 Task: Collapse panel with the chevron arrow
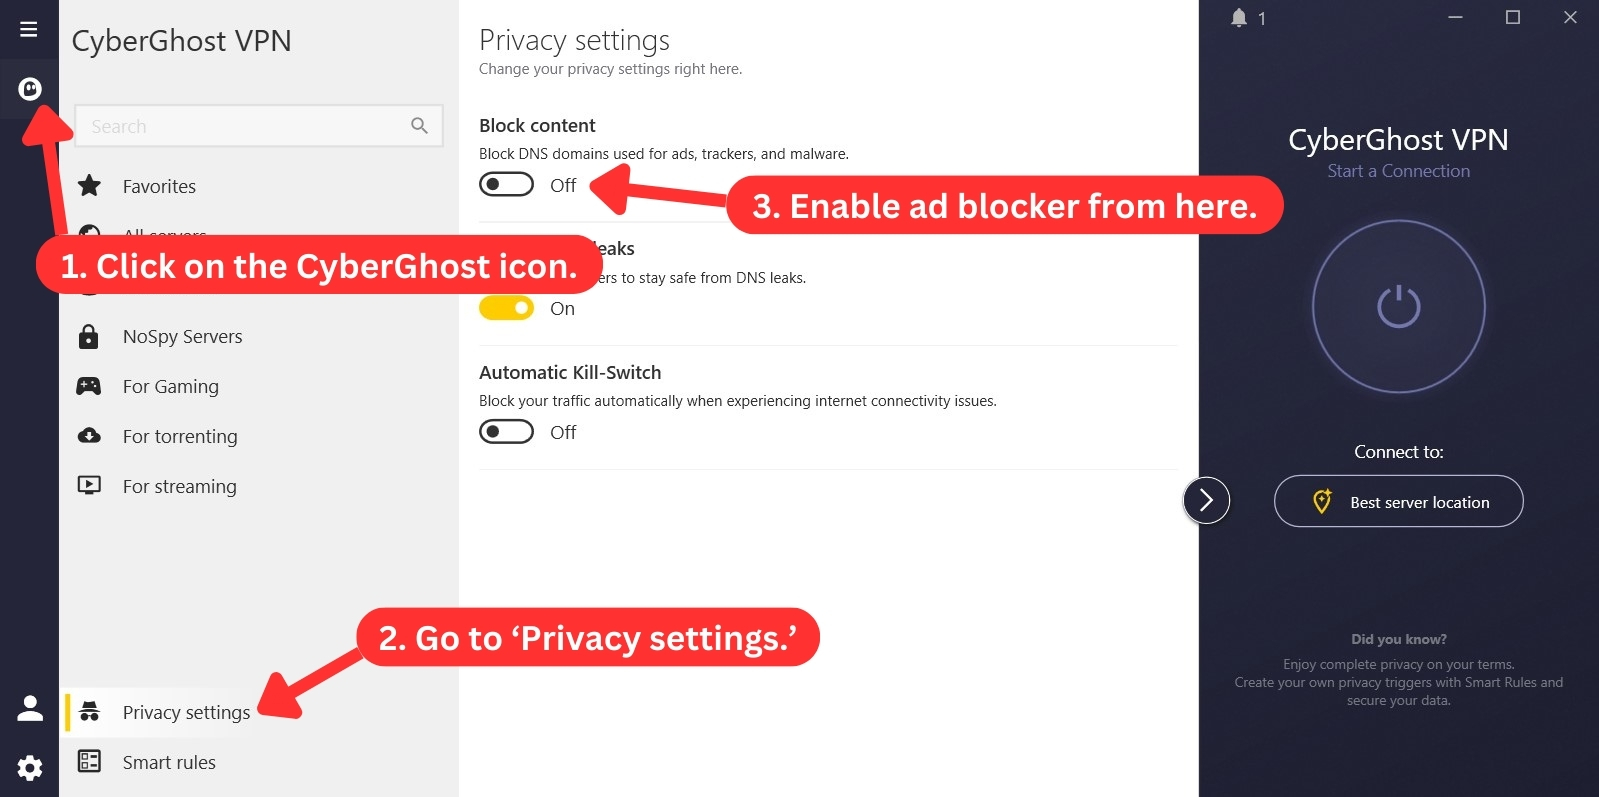[1206, 500]
